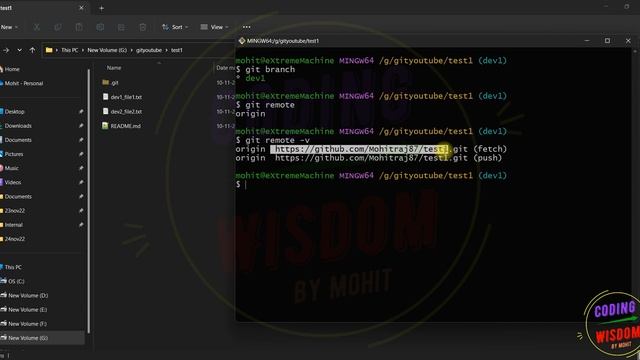Image resolution: width=640 pixels, height=360 pixels.
Task: Open New Volume (D:) drive
Action: click(x=24, y=296)
